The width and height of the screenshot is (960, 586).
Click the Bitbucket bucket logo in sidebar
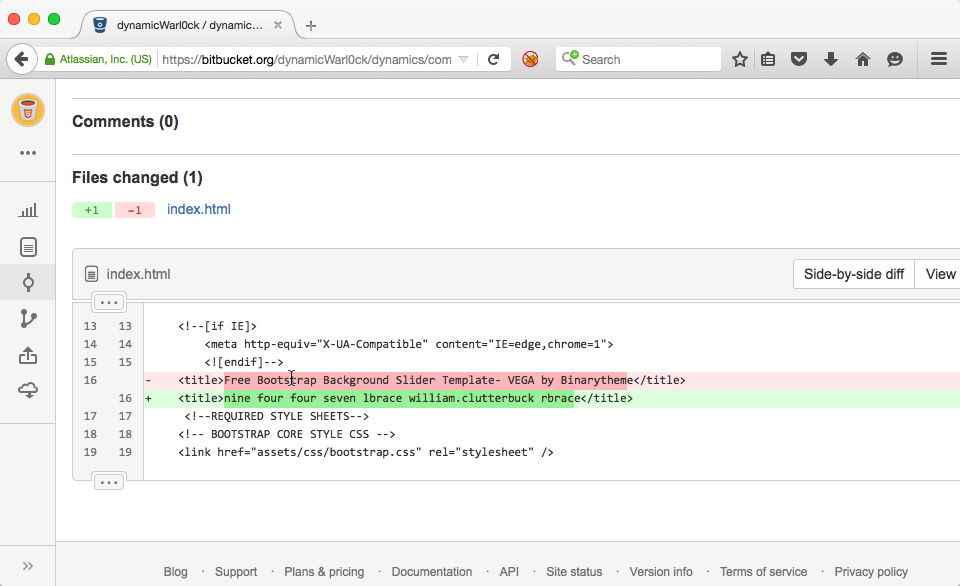(x=28, y=109)
